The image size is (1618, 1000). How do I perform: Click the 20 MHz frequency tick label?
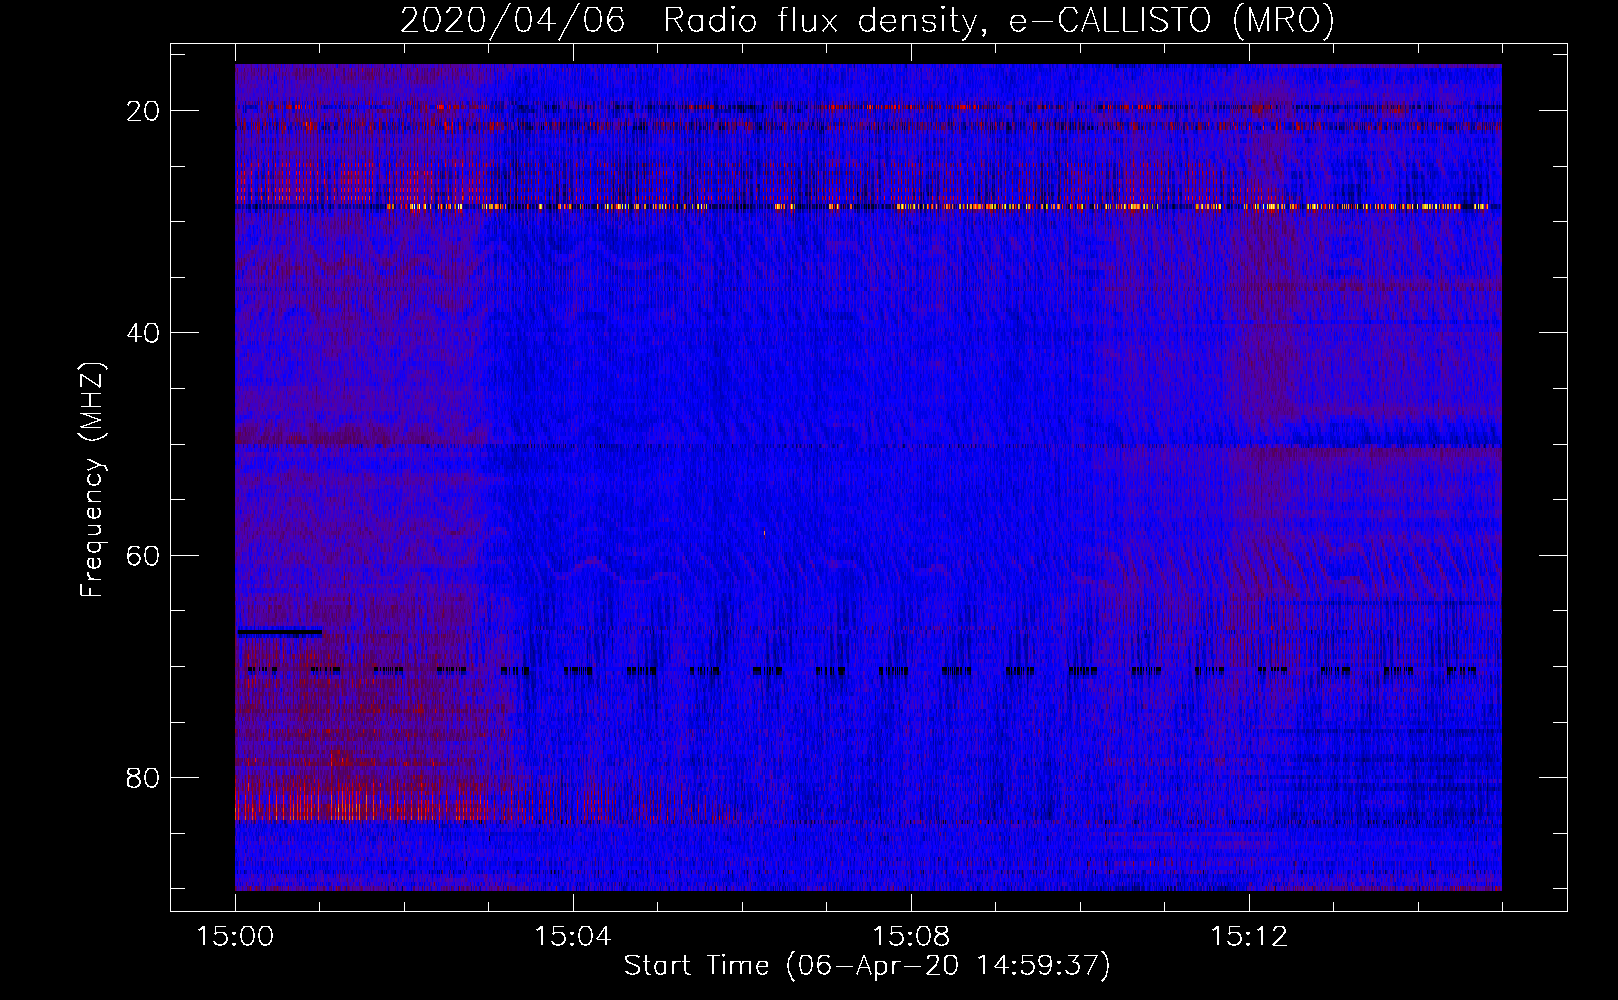click(144, 111)
